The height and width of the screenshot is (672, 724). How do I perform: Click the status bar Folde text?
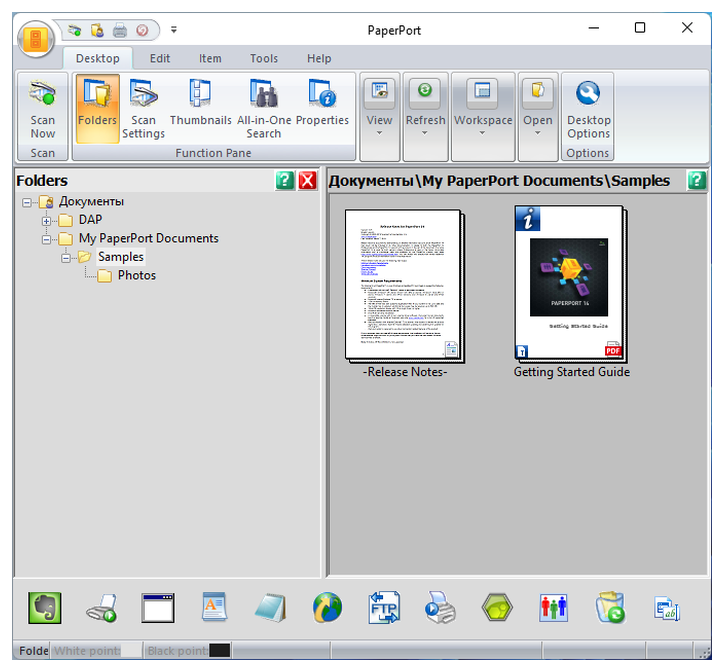[x=34, y=651]
